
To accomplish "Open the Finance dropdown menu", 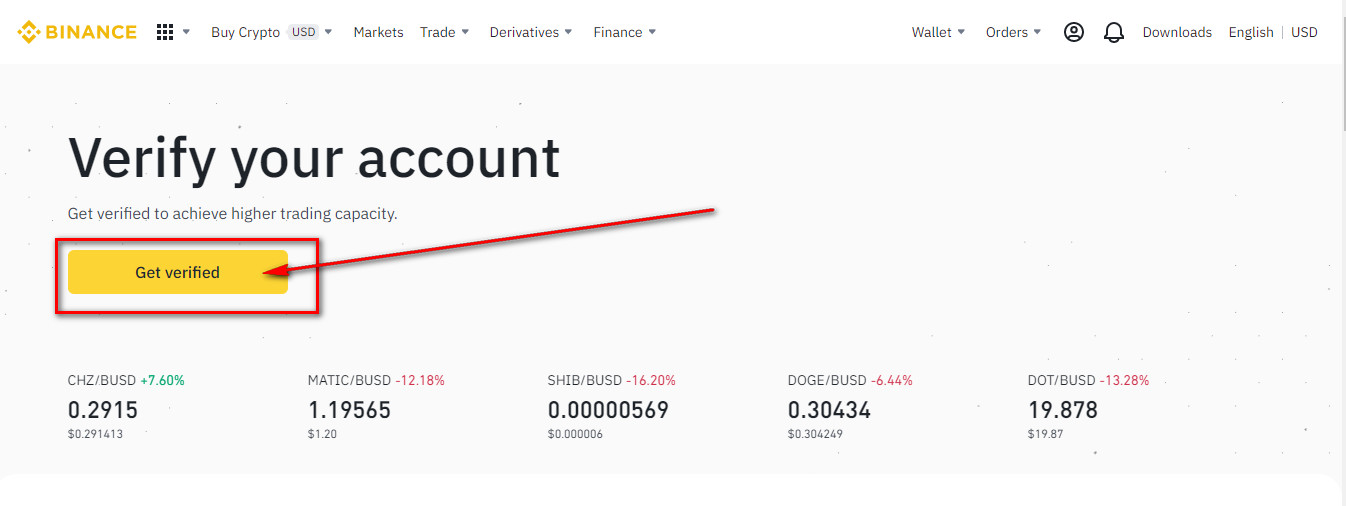I will click(x=625, y=32).
